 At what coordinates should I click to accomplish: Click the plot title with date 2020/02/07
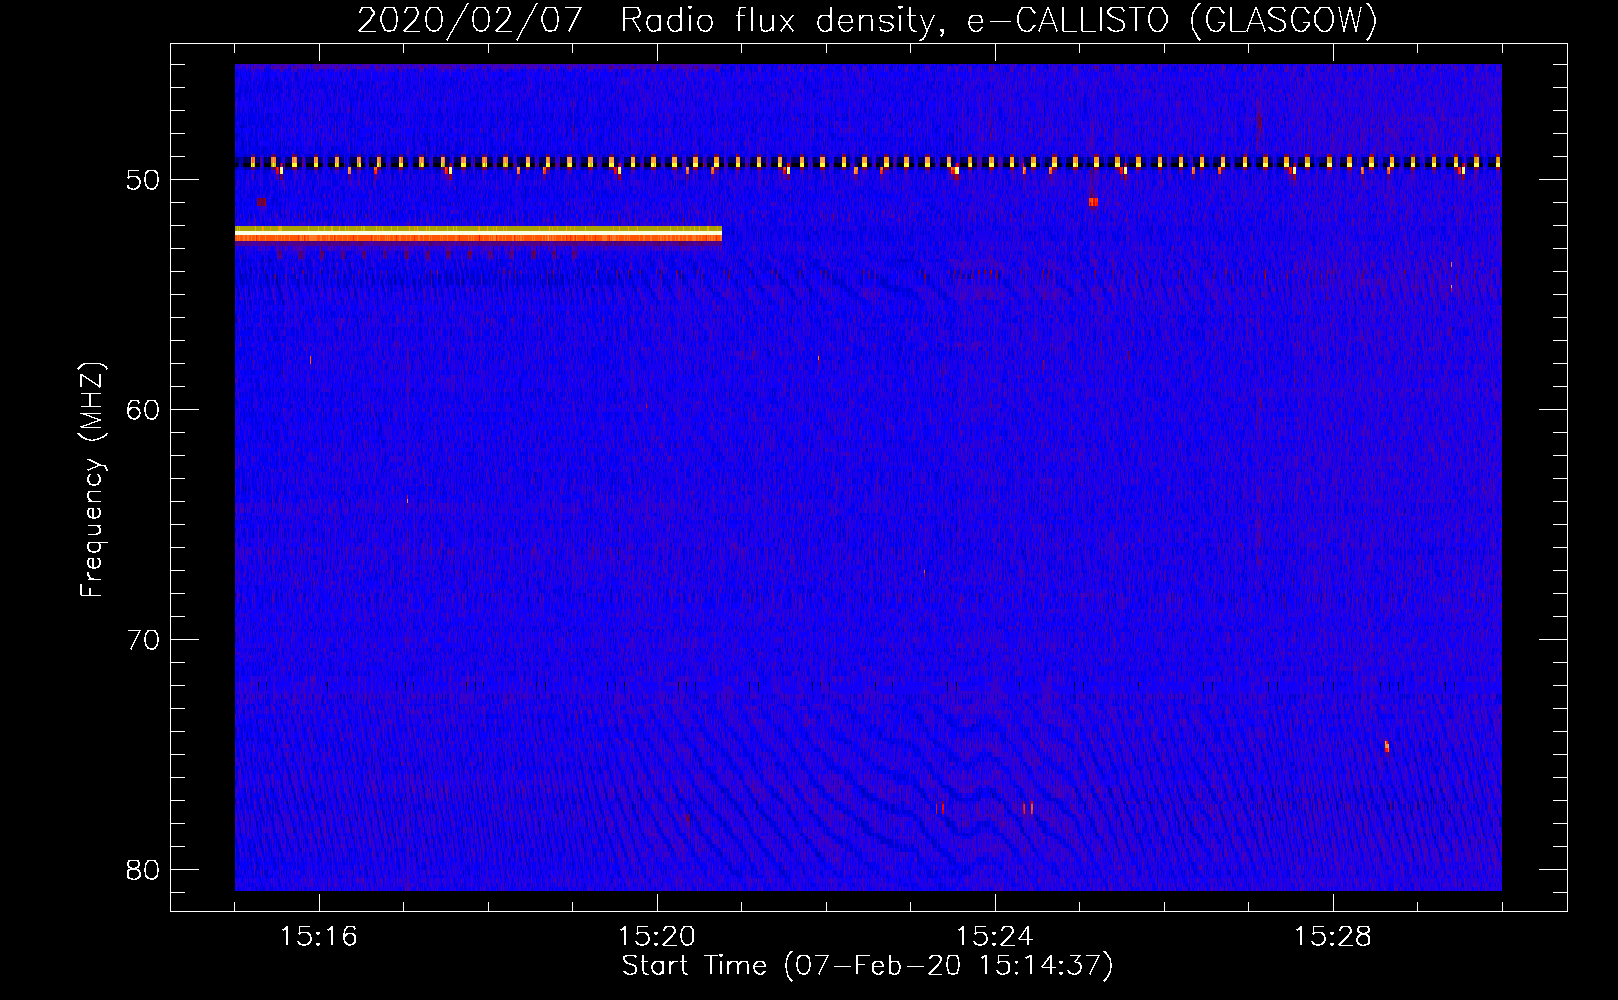point(867,19)
